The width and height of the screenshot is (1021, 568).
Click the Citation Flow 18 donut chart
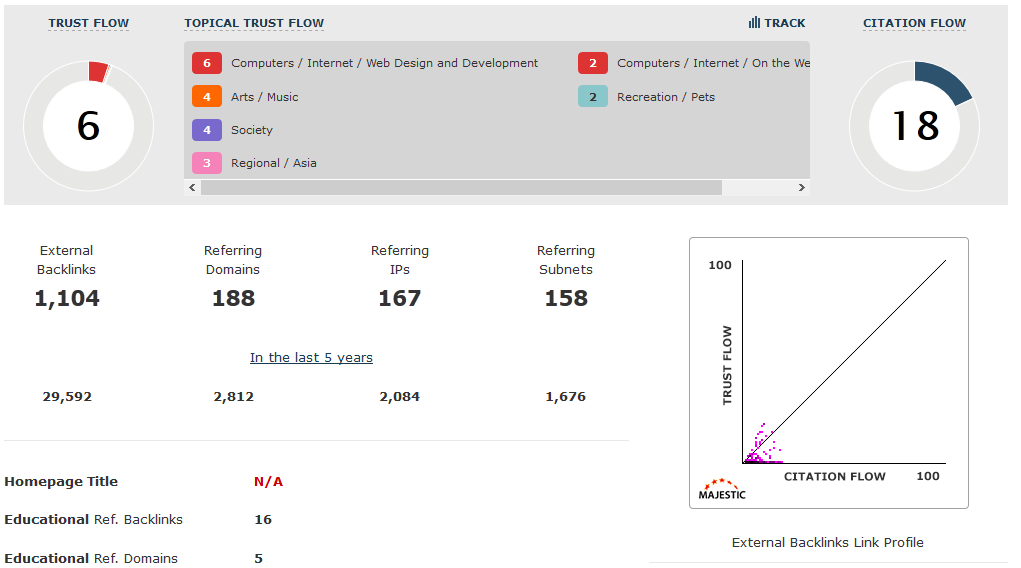(x=914, y=126)
